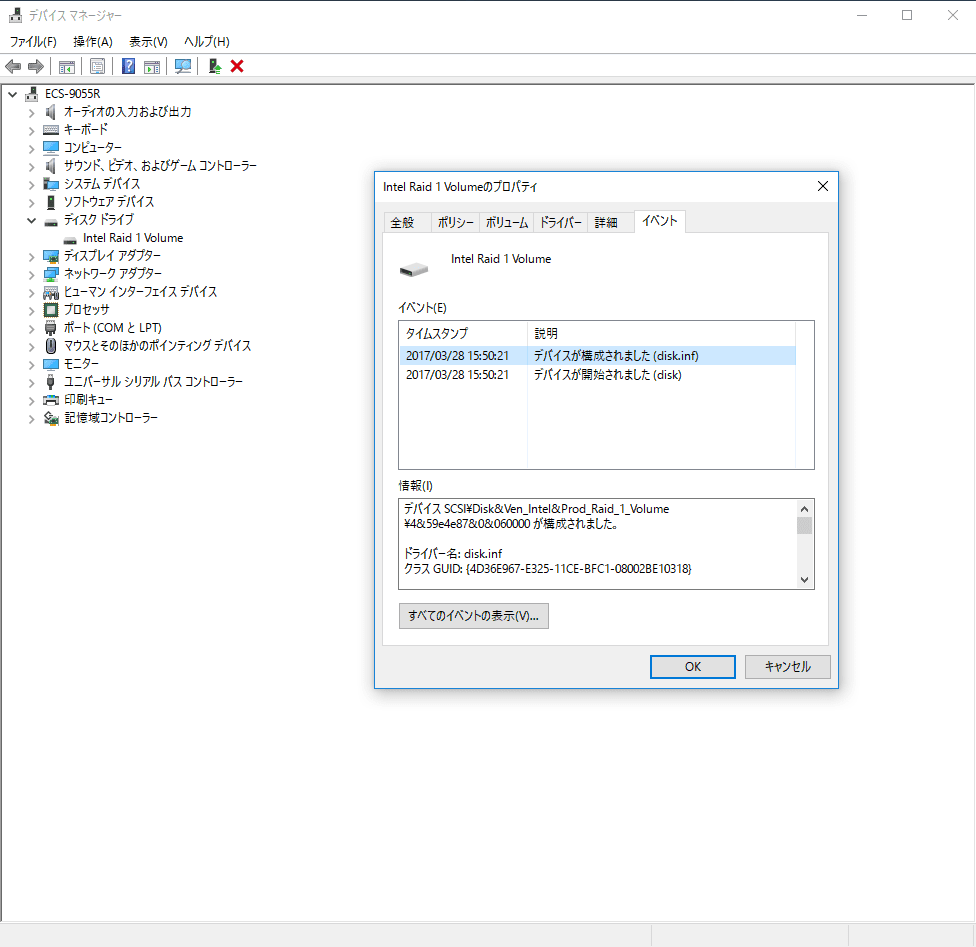Open the ファイル(F) menu
The width and height of the screenshot is (976, 947).
(33, 42)
